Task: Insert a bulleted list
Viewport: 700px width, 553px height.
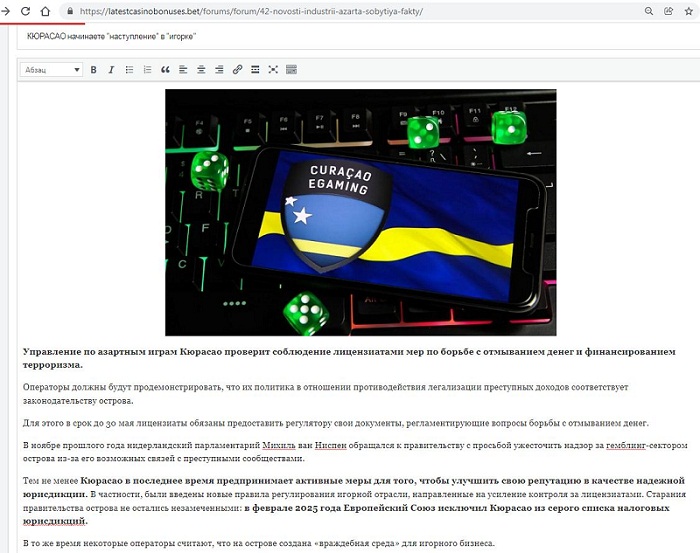Action: (x=129, y=70)
